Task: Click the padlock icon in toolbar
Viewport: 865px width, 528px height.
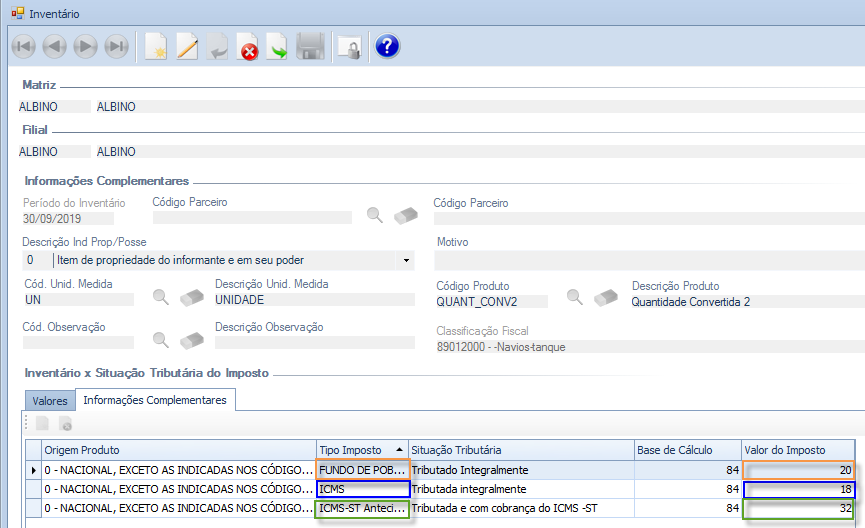Action: [x=348, y=47]
